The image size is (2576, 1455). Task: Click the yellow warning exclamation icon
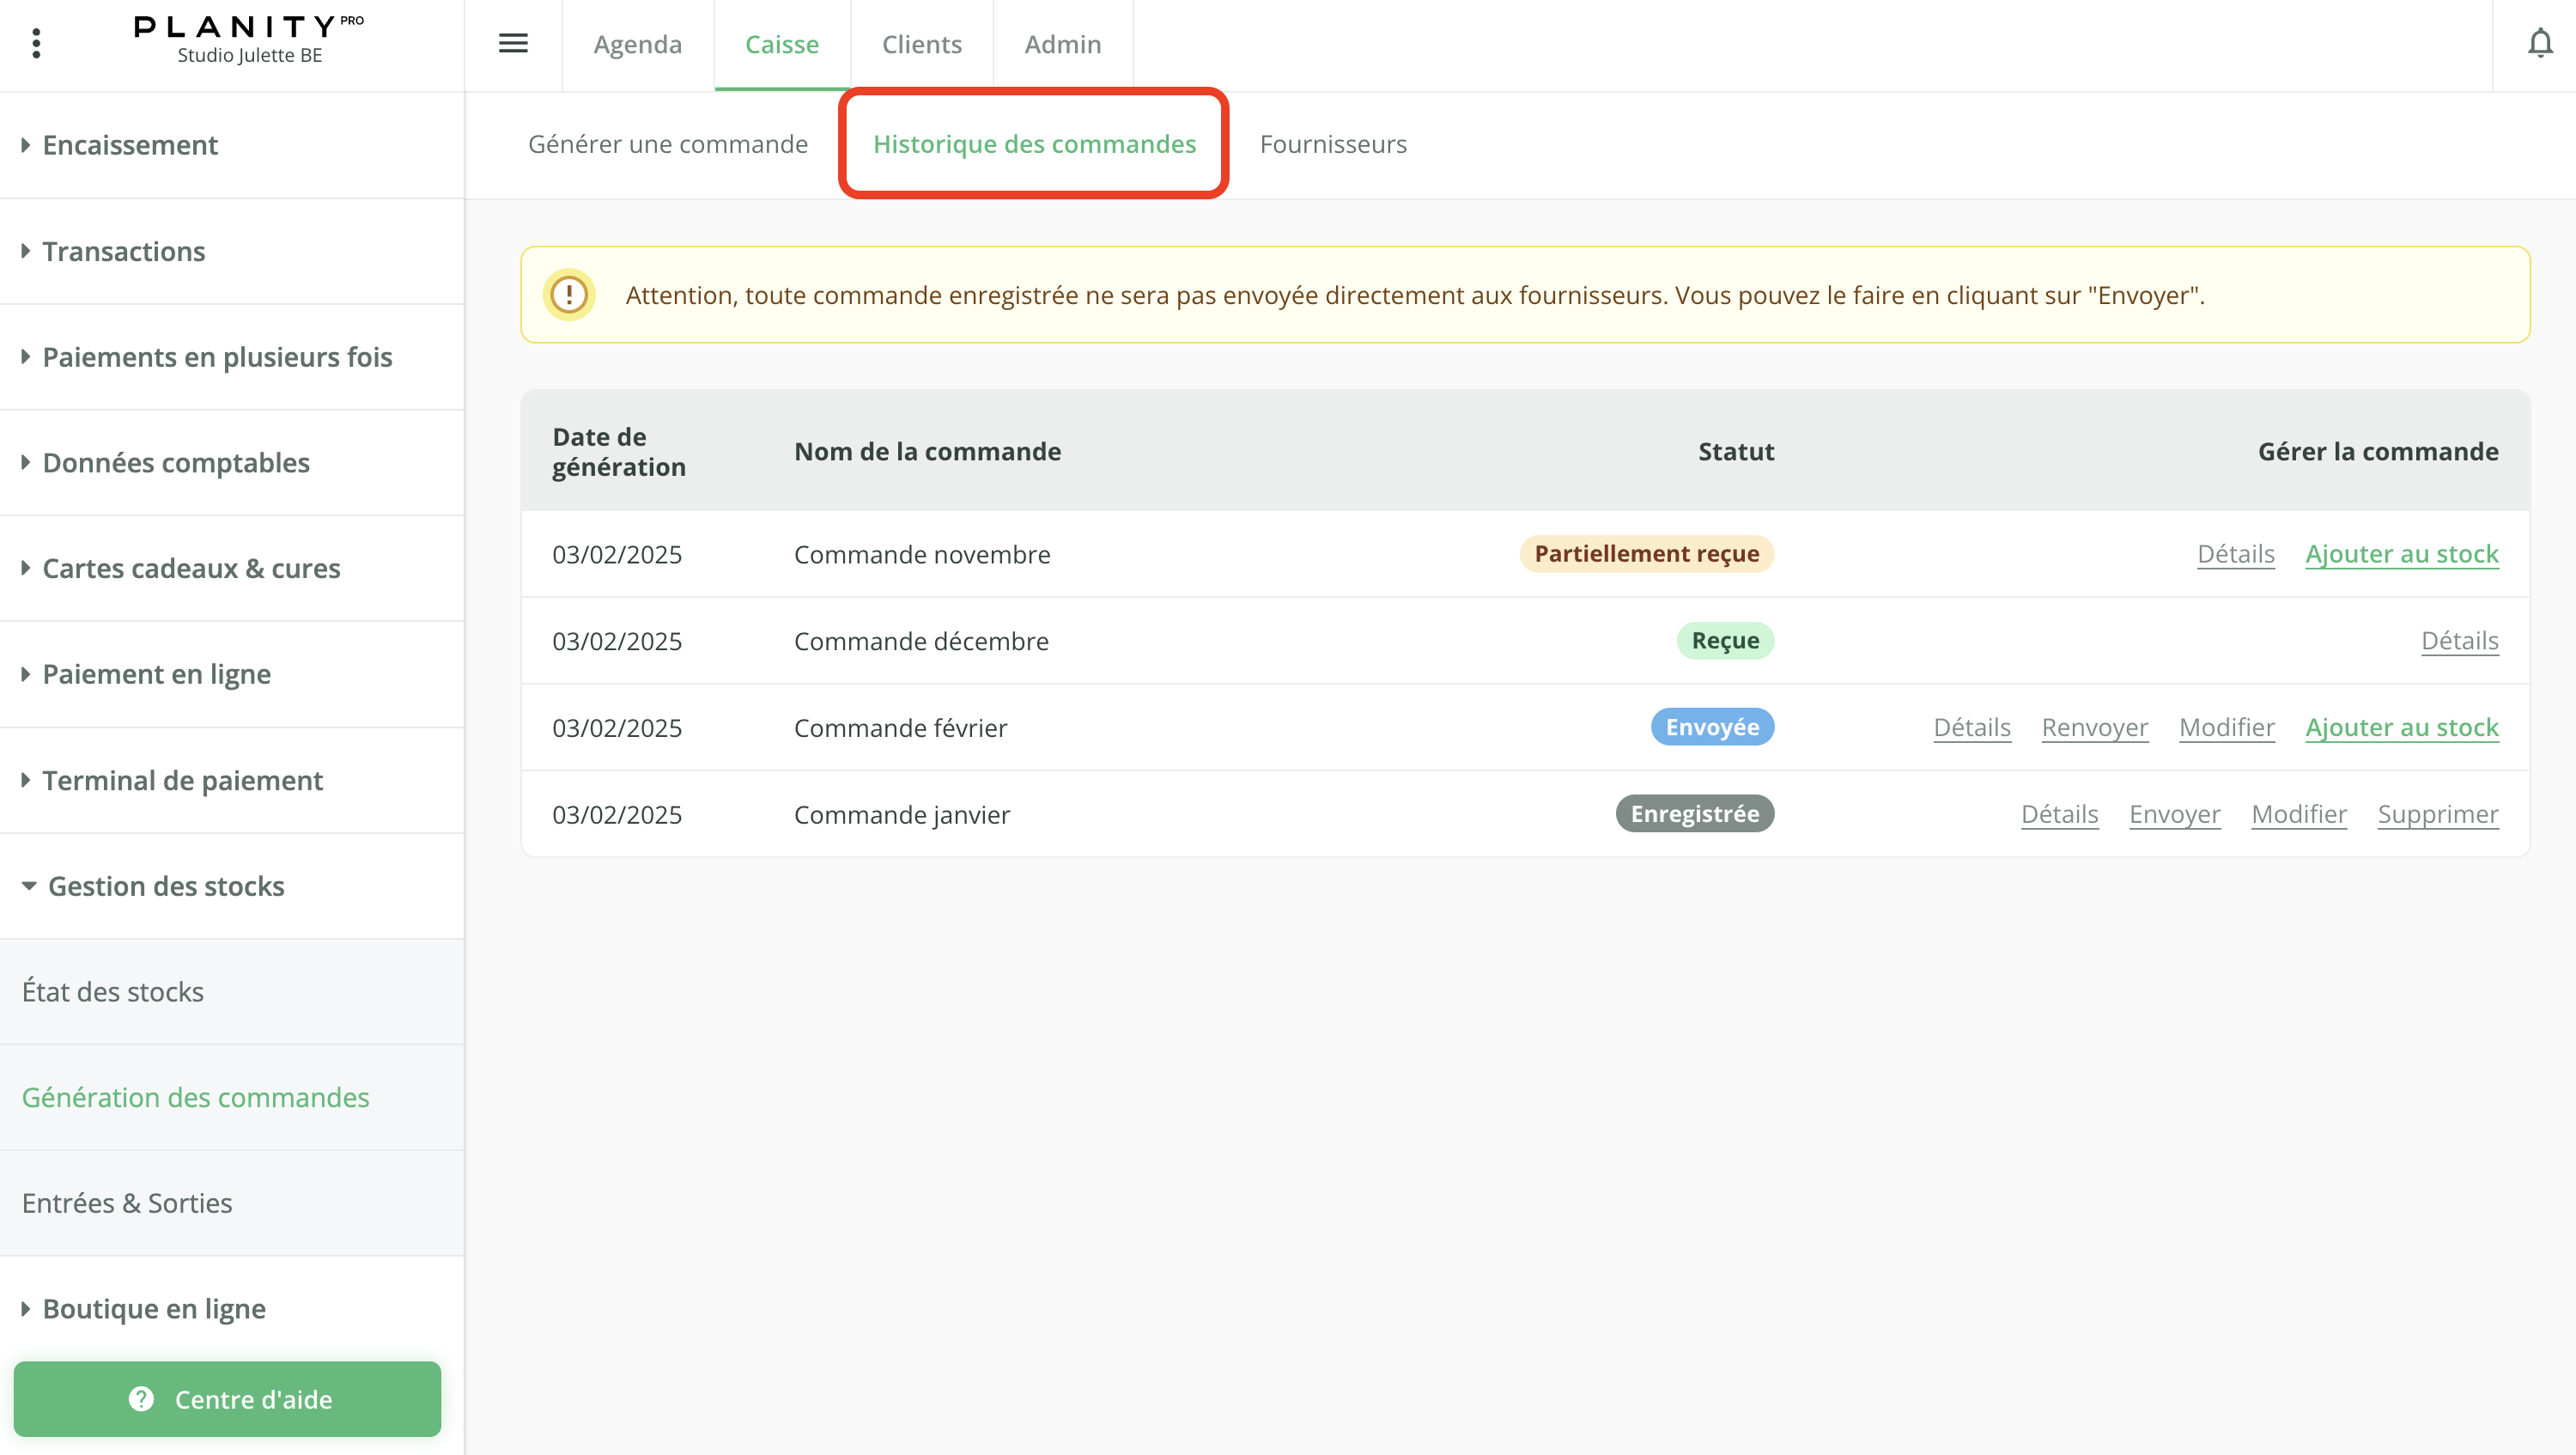(569, 295)
